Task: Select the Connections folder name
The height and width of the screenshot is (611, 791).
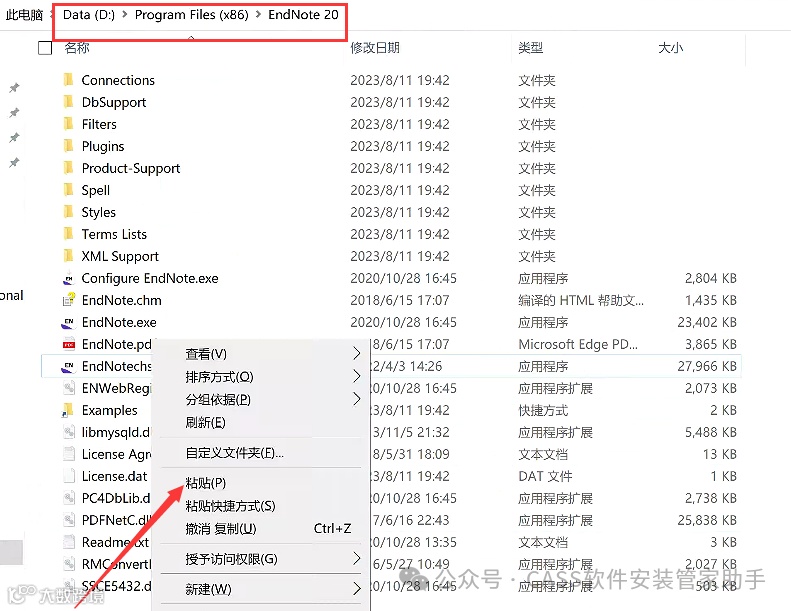Action: pyautogui.click(x=118, y=80)
